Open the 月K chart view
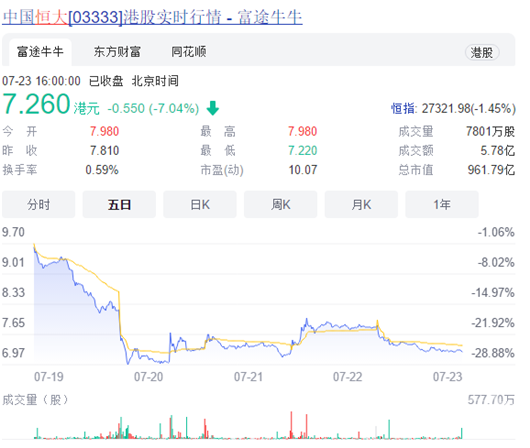The width and height of the screenshot is (530, 448). pyautogui.click(x=361, y=205)
